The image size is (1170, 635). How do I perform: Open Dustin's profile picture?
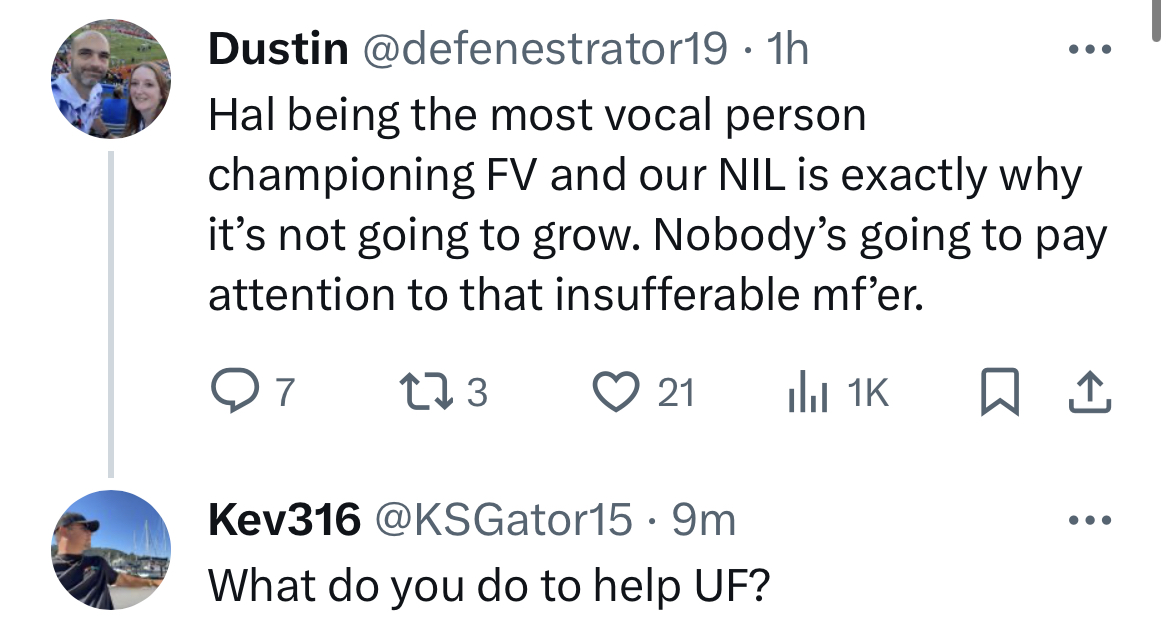(111, 79)
